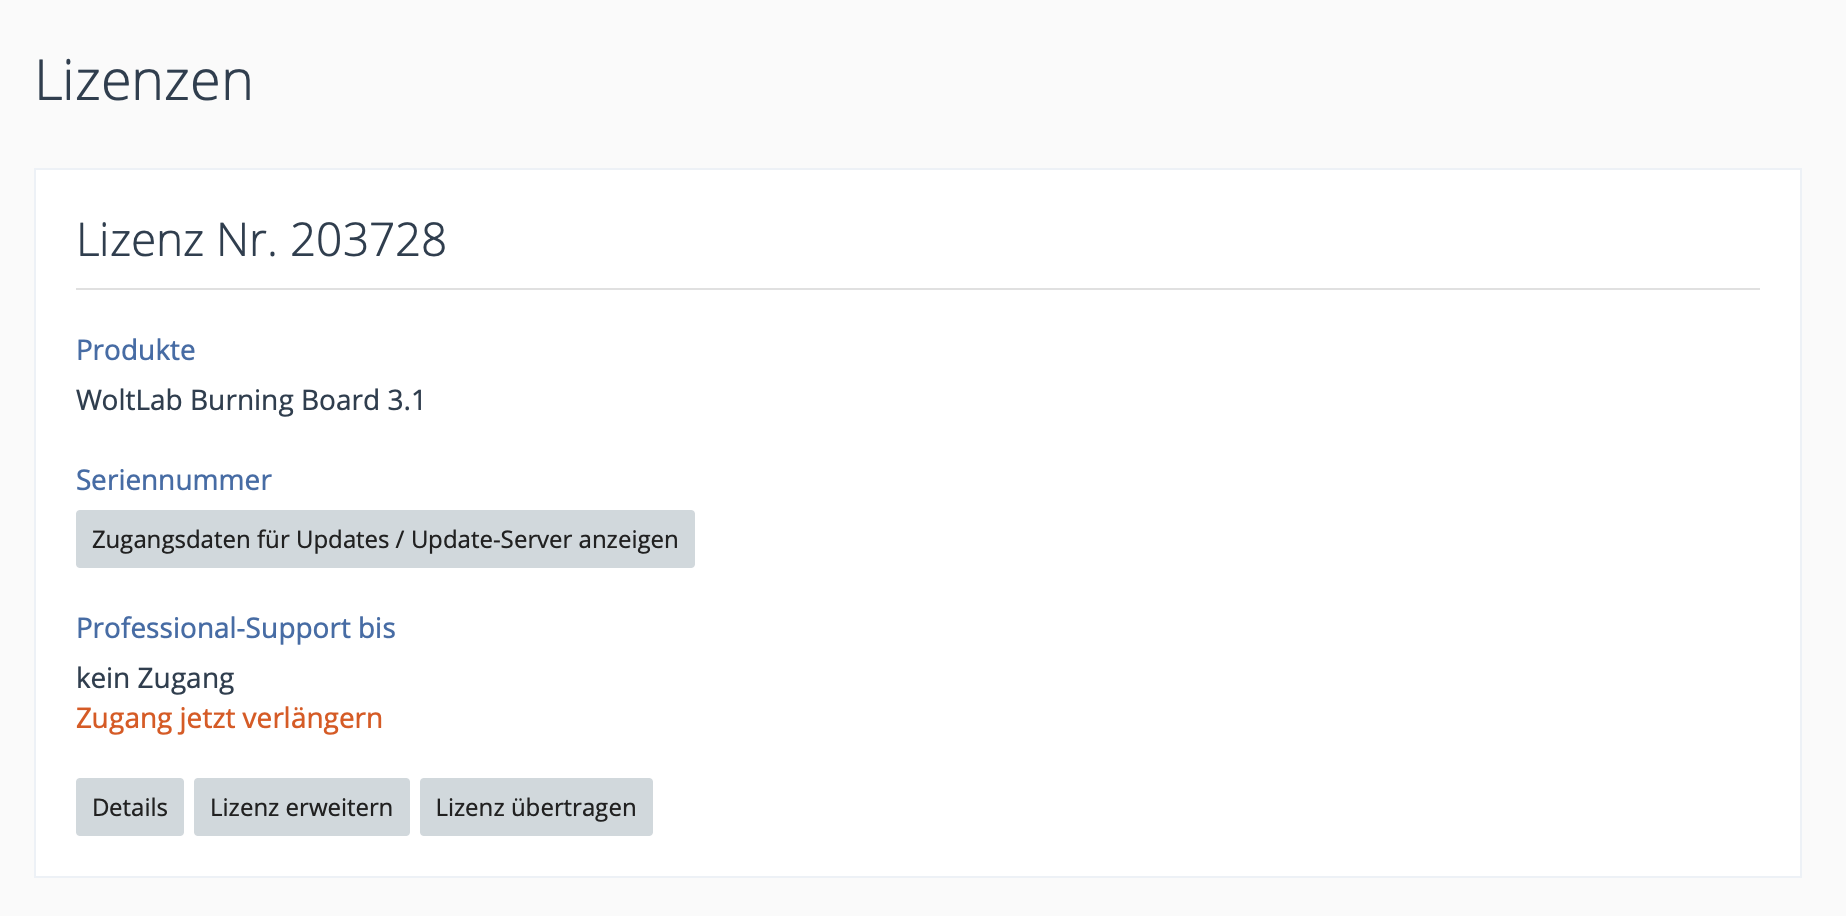
Task: Select the WoltLab Burning Board product name
Action: [227, 400]
